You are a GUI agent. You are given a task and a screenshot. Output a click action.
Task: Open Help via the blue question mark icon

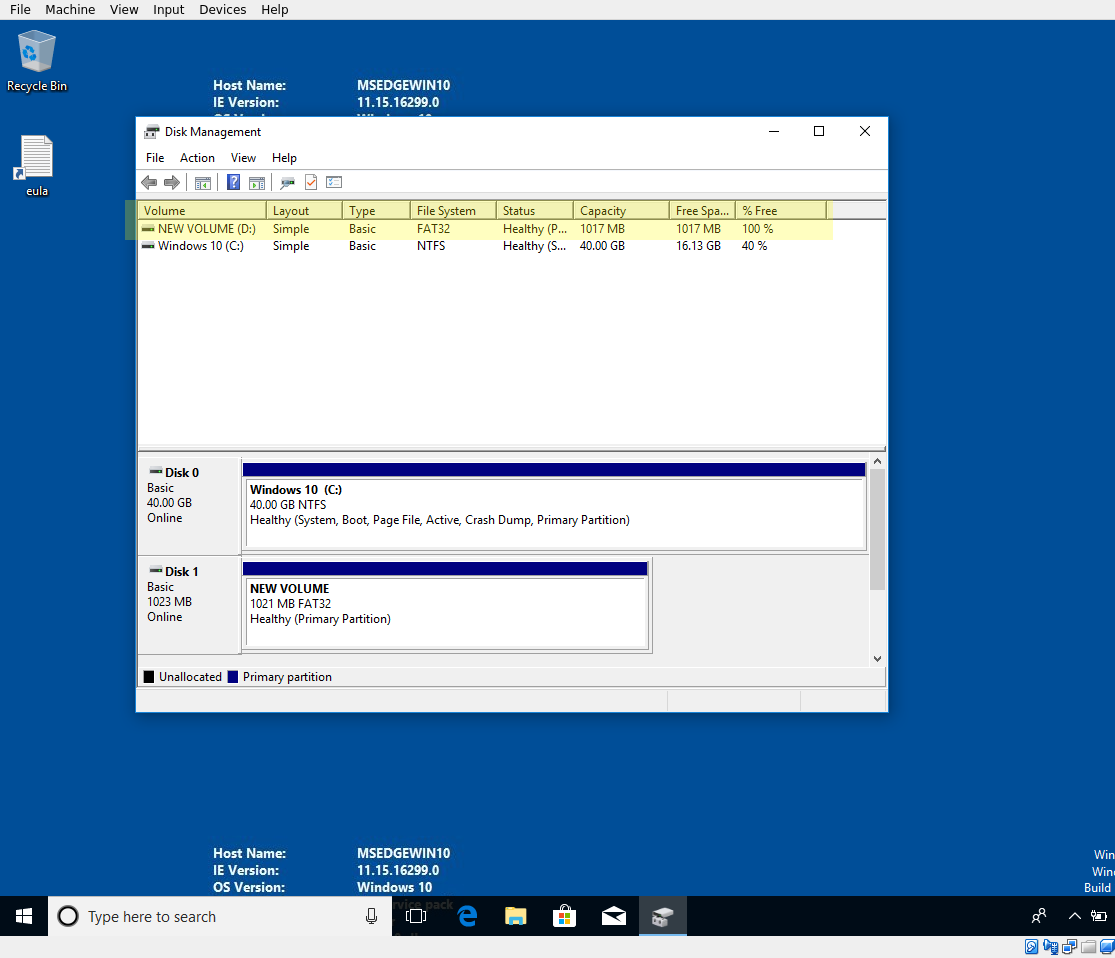click(x=233, y=183)
